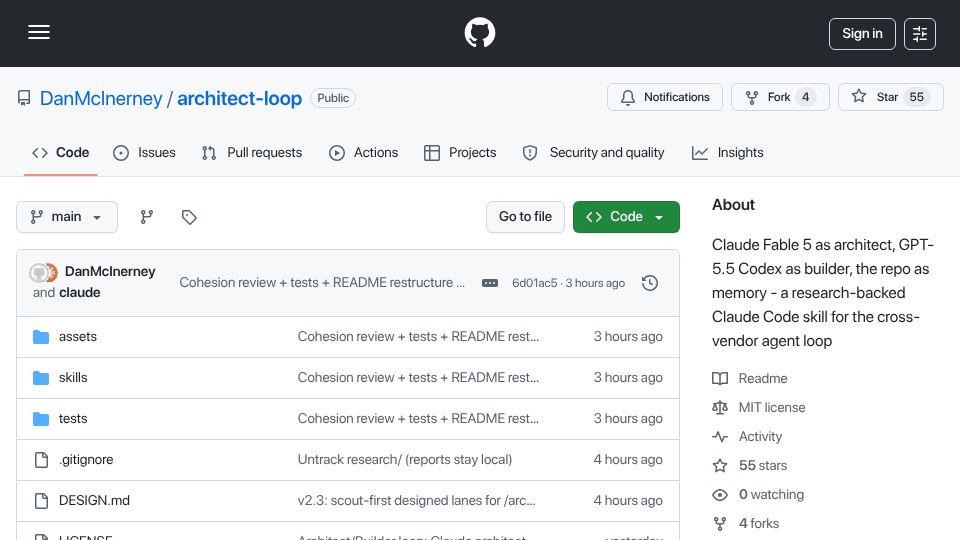This screenshot has width=960, height=540.
Task: Open assets row commit message link
Action: [x=418, y=337]
